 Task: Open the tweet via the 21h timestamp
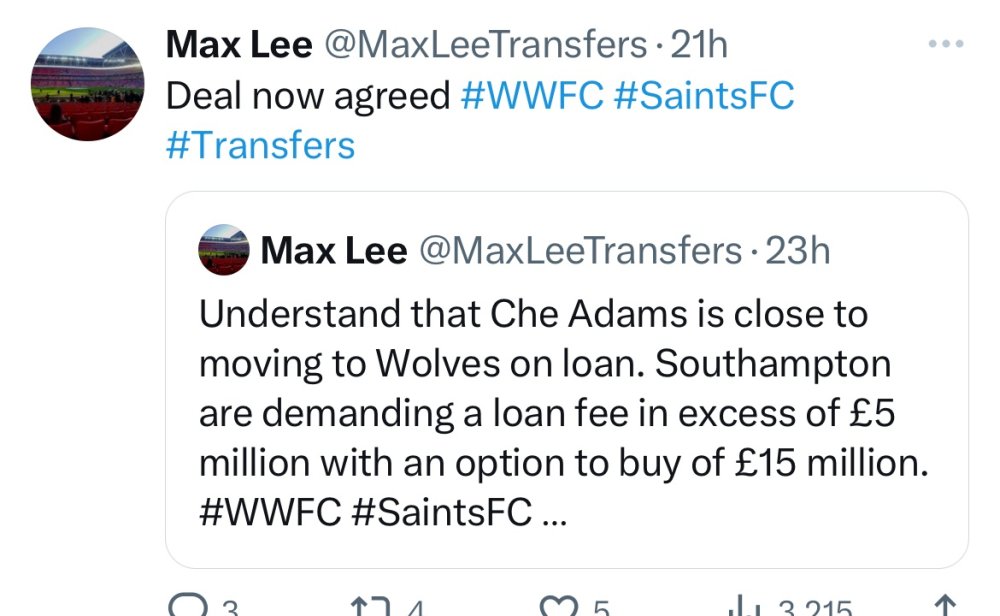tap(699, 44)
